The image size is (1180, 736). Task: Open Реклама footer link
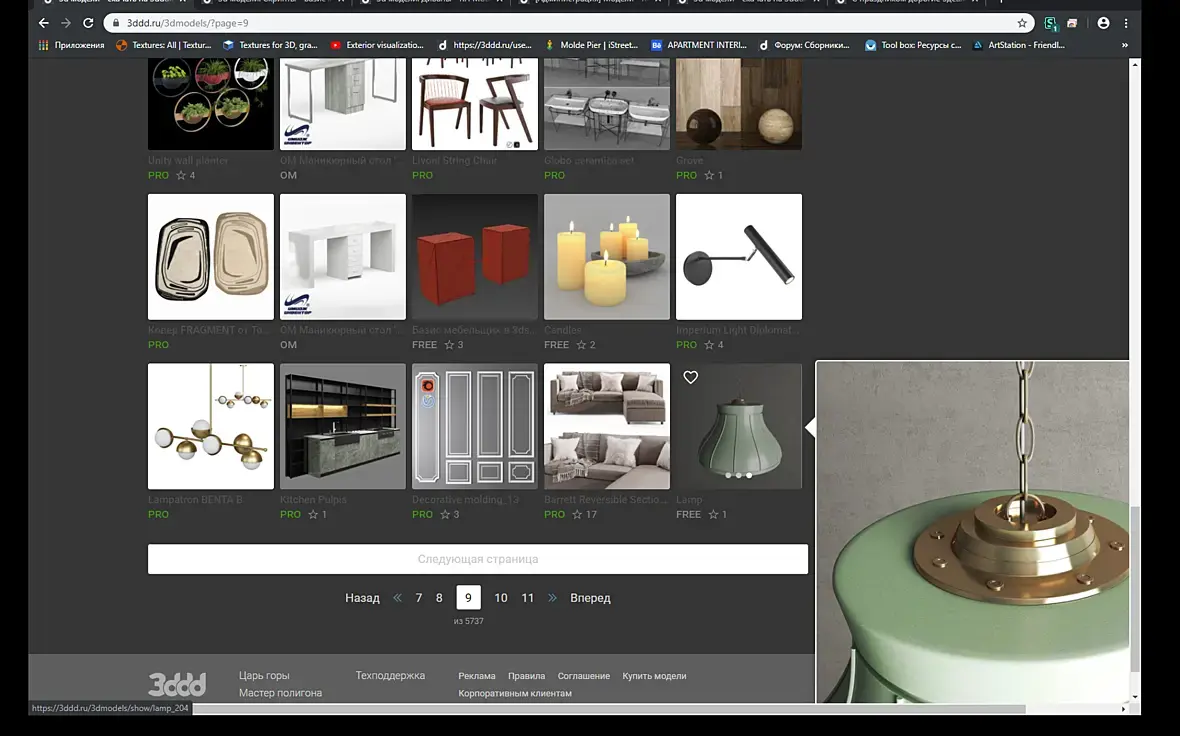(476, 676)
